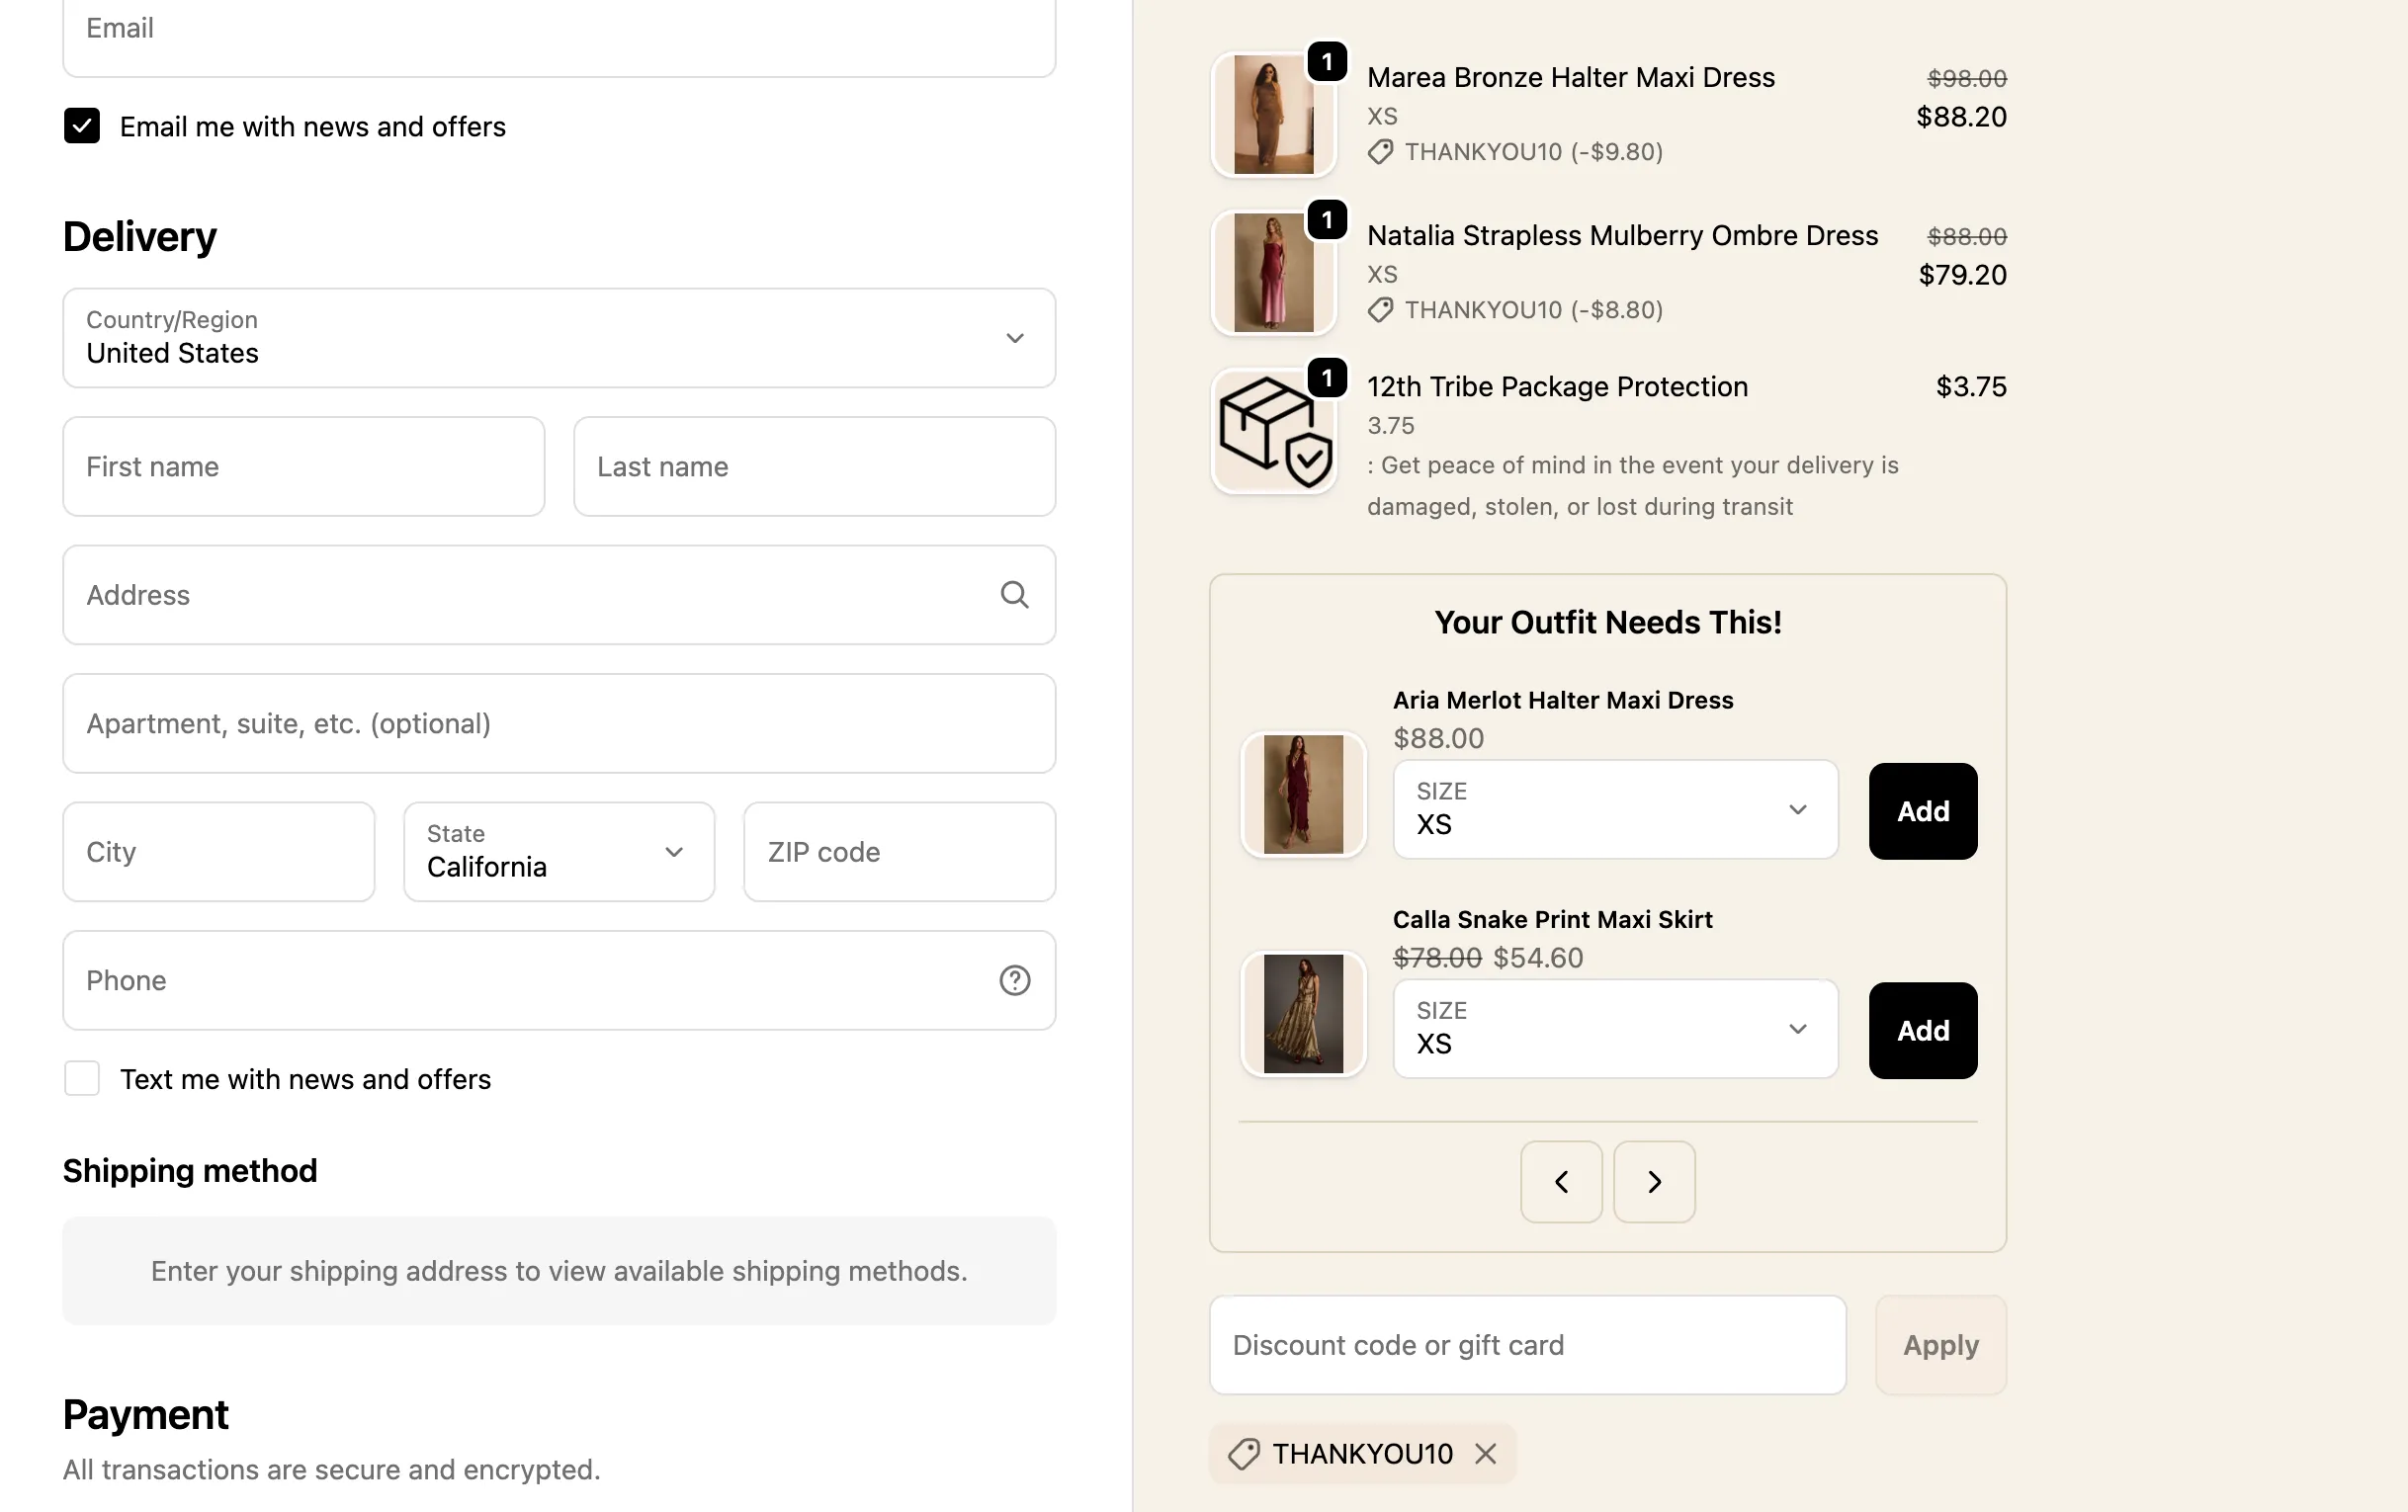Uncheck Email me with news and offers
This screenshot has width=2408, height=1512.
click(x=82, y=127)
